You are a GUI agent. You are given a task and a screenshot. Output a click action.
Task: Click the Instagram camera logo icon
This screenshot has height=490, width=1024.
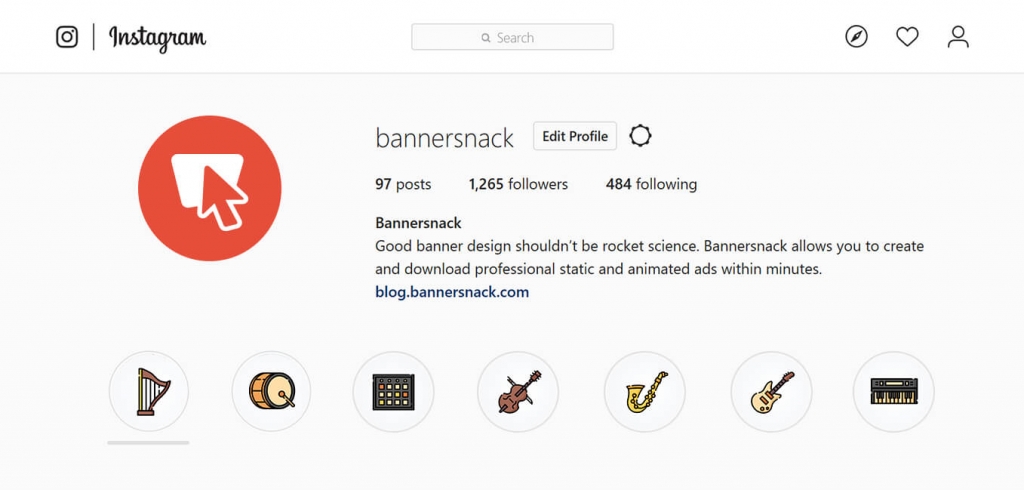[67, 37]
